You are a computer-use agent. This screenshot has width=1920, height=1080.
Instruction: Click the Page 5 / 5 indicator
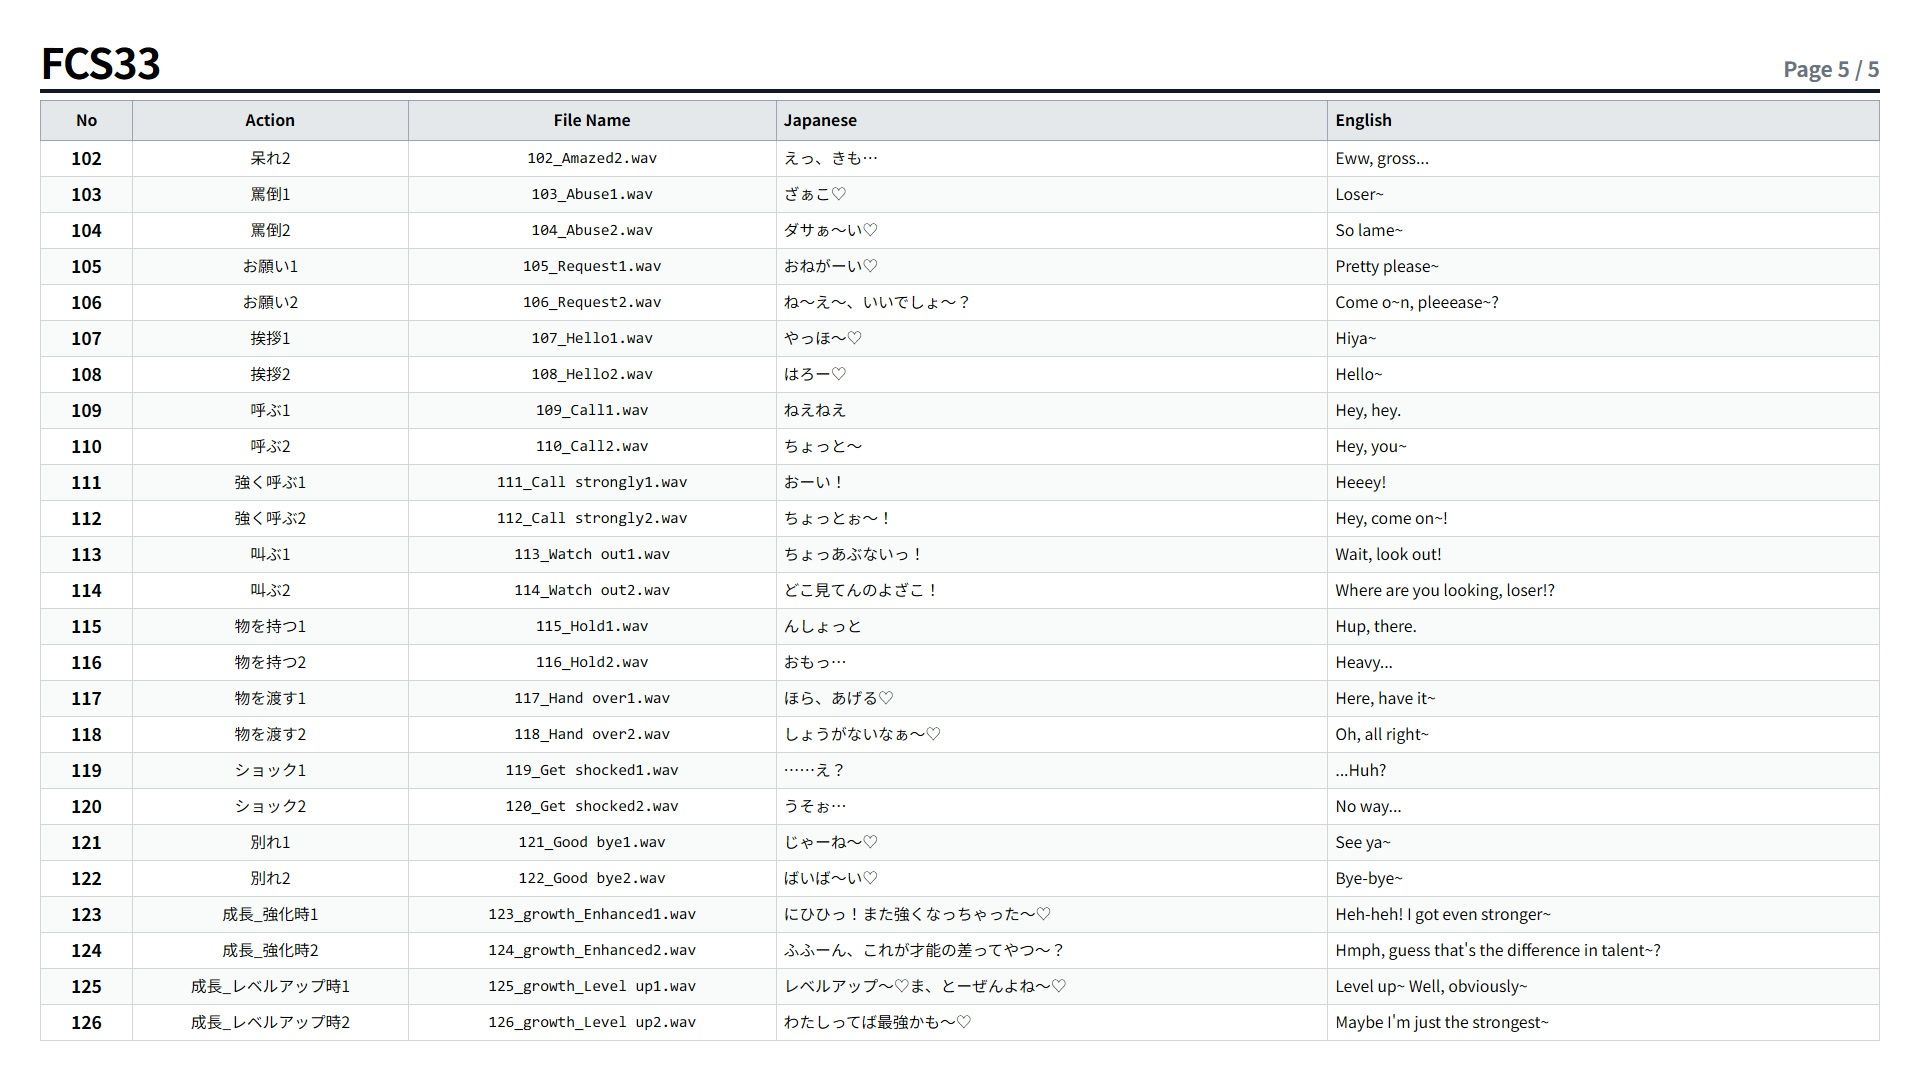(1831, 69)
